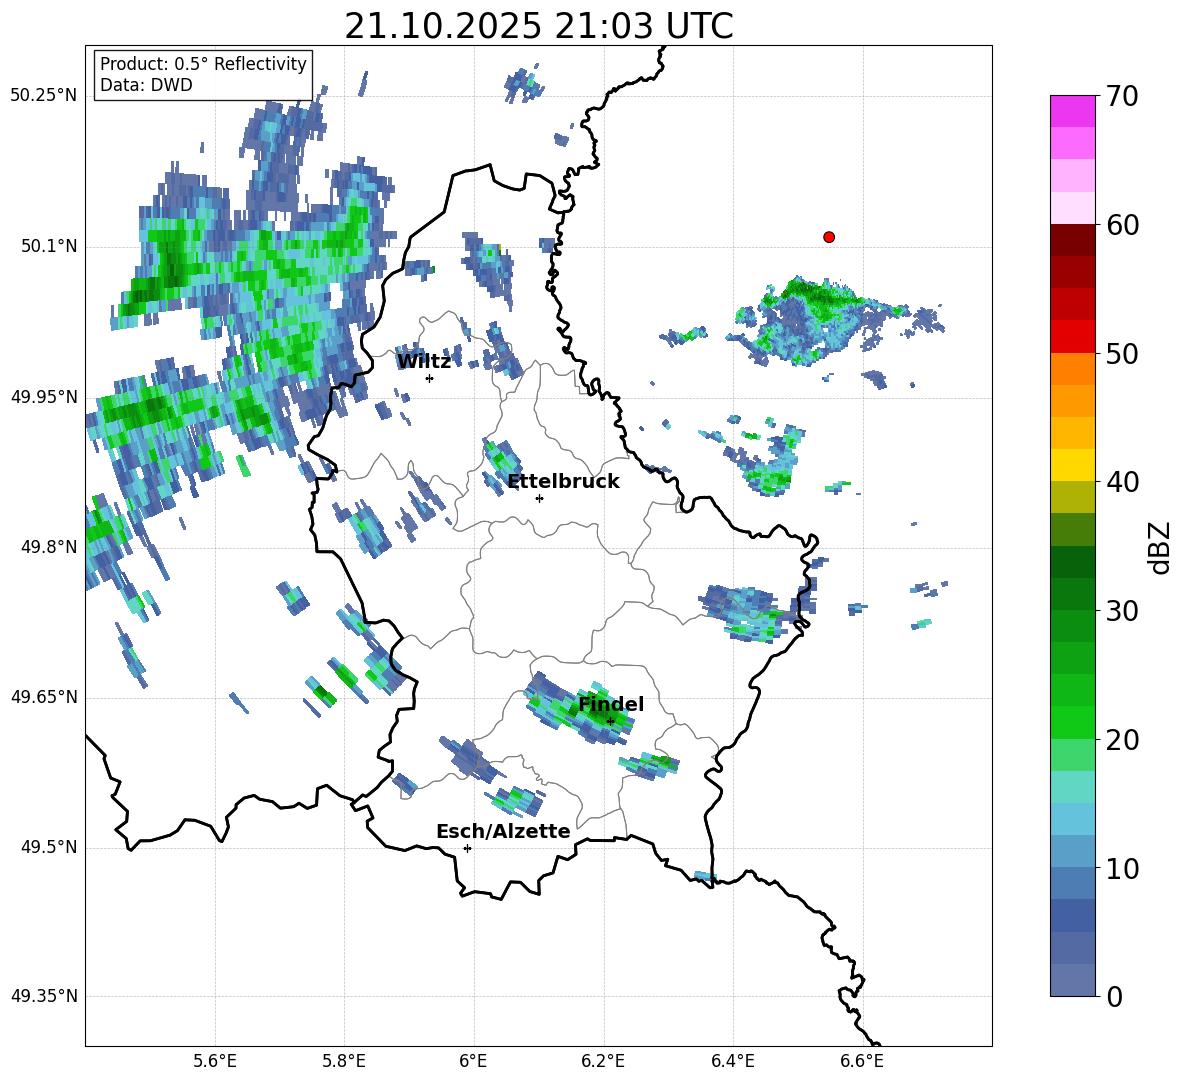The image size is (1184, 1081).
Task: Click the colorbar value 70
Action: tap(1122, 97)
